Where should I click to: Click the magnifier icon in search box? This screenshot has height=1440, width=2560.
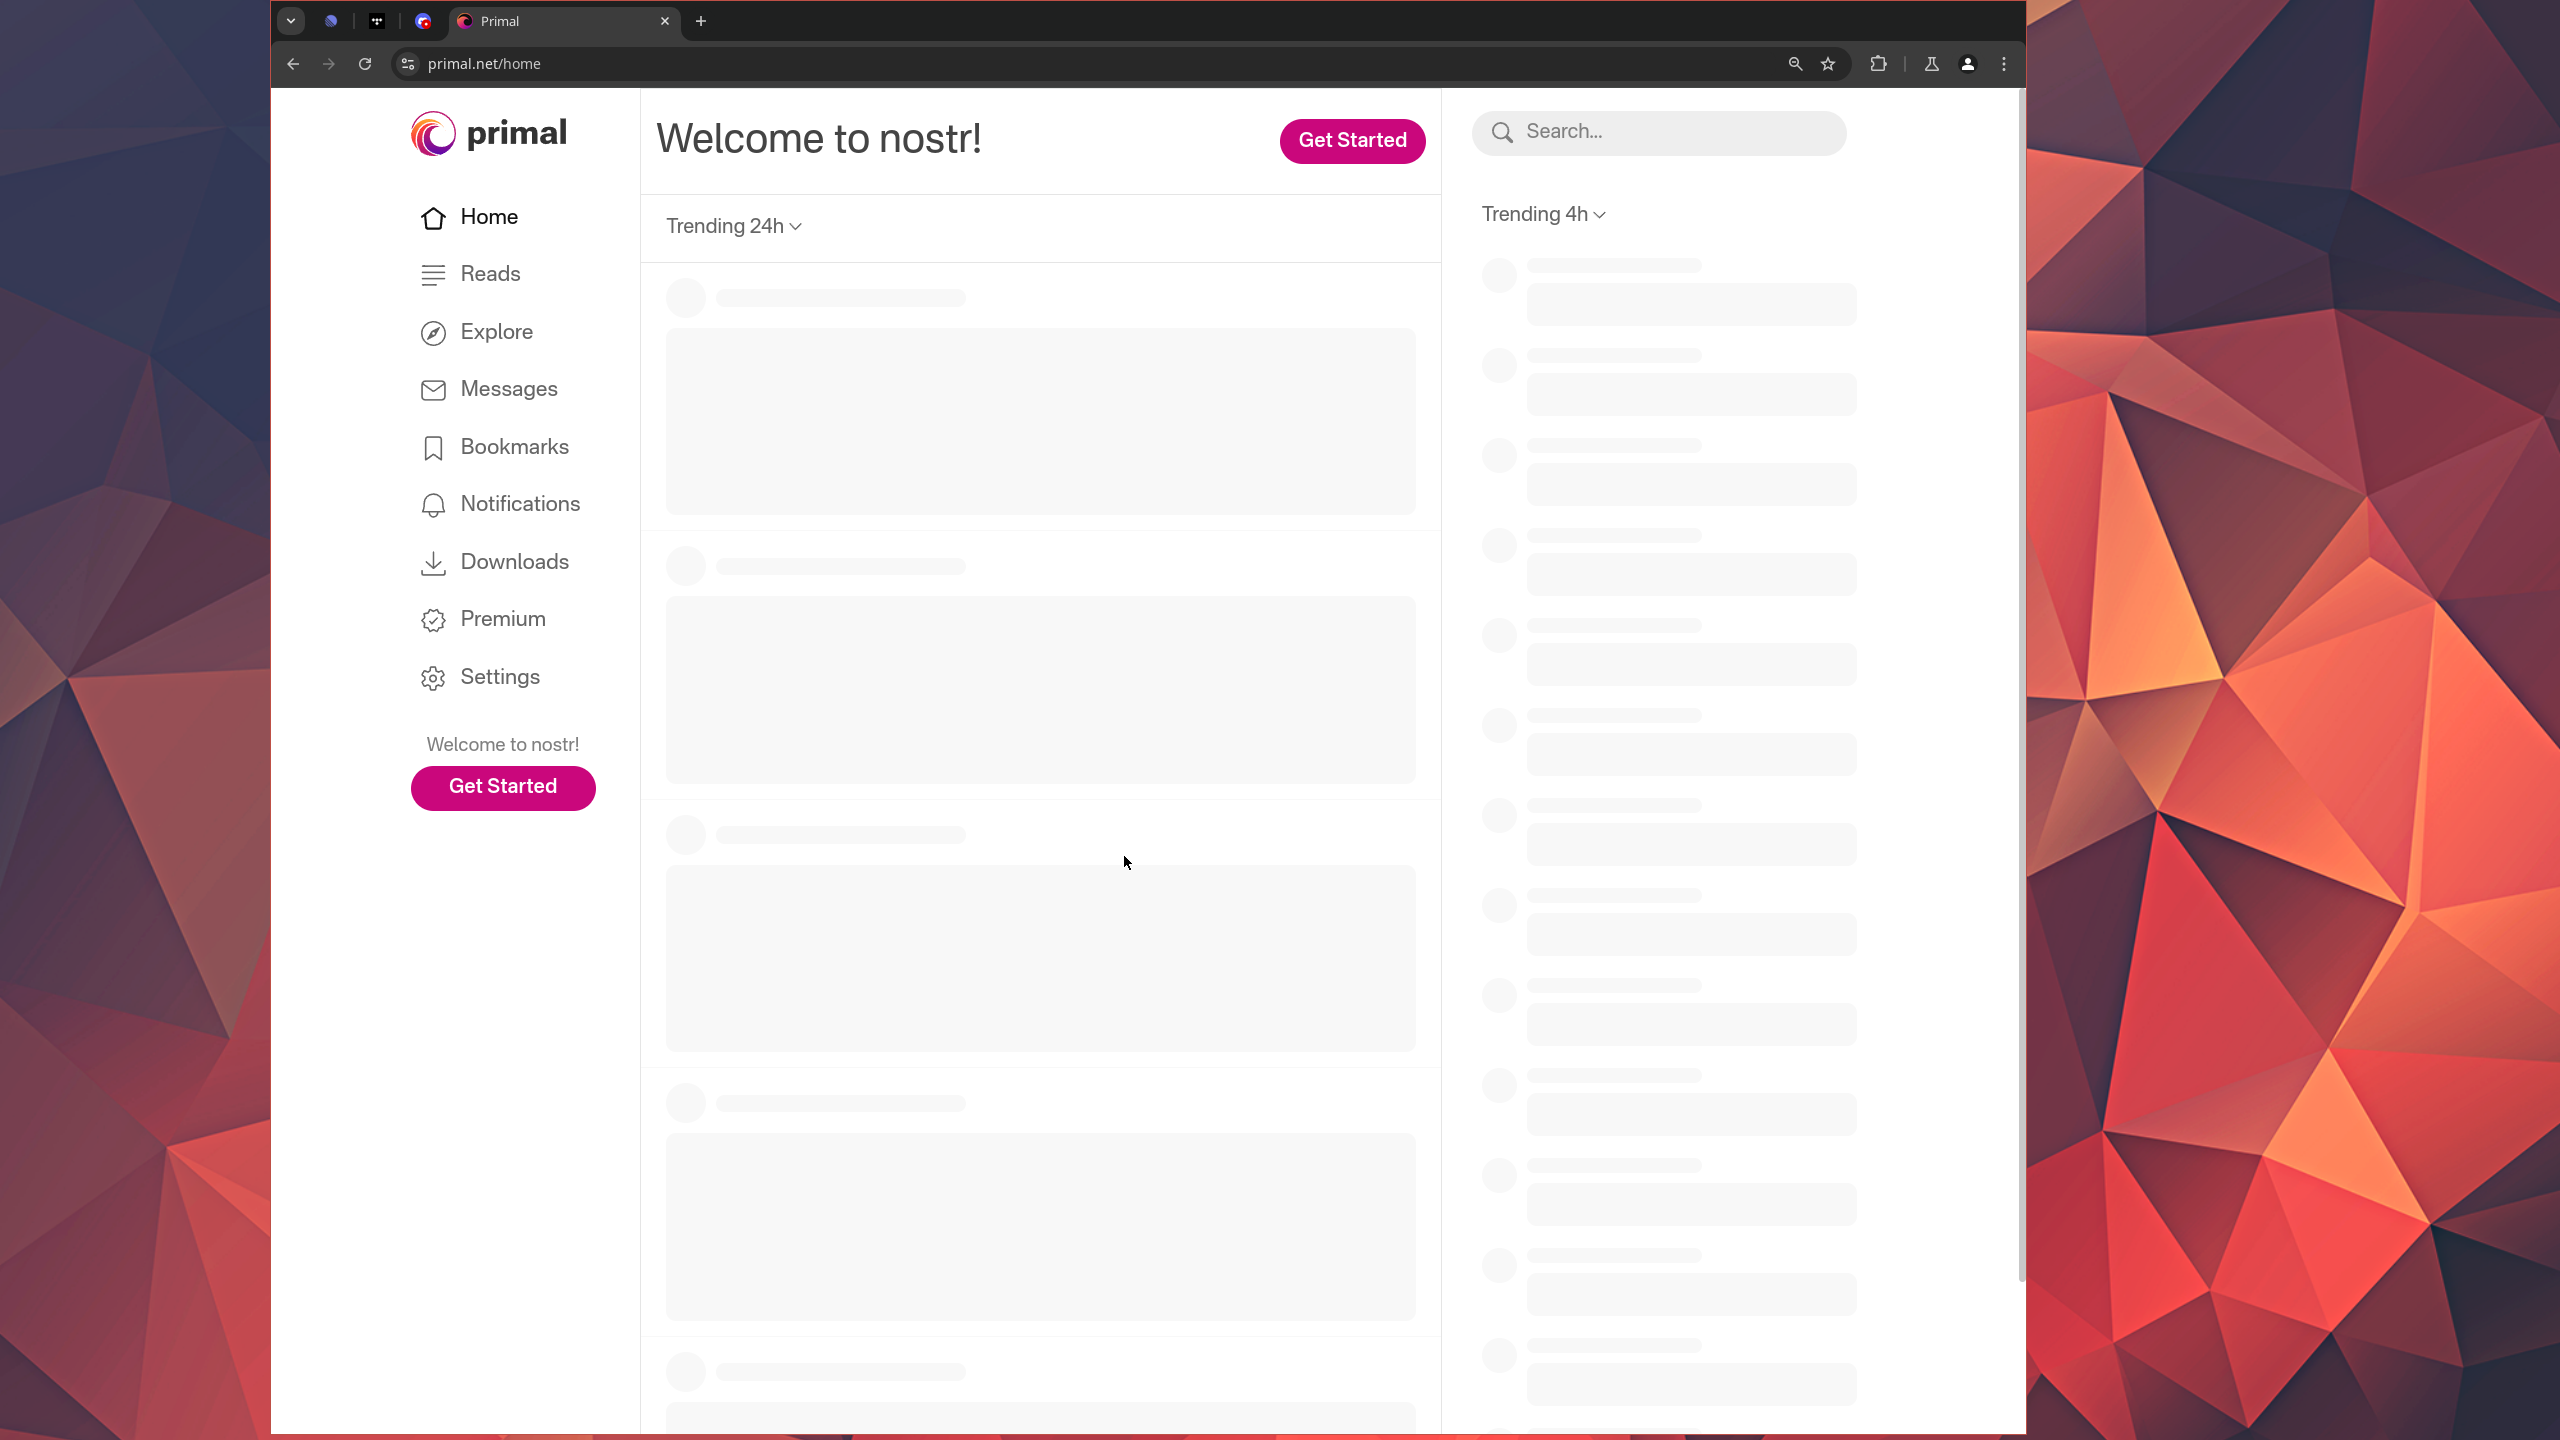(x=1502, y=132)
